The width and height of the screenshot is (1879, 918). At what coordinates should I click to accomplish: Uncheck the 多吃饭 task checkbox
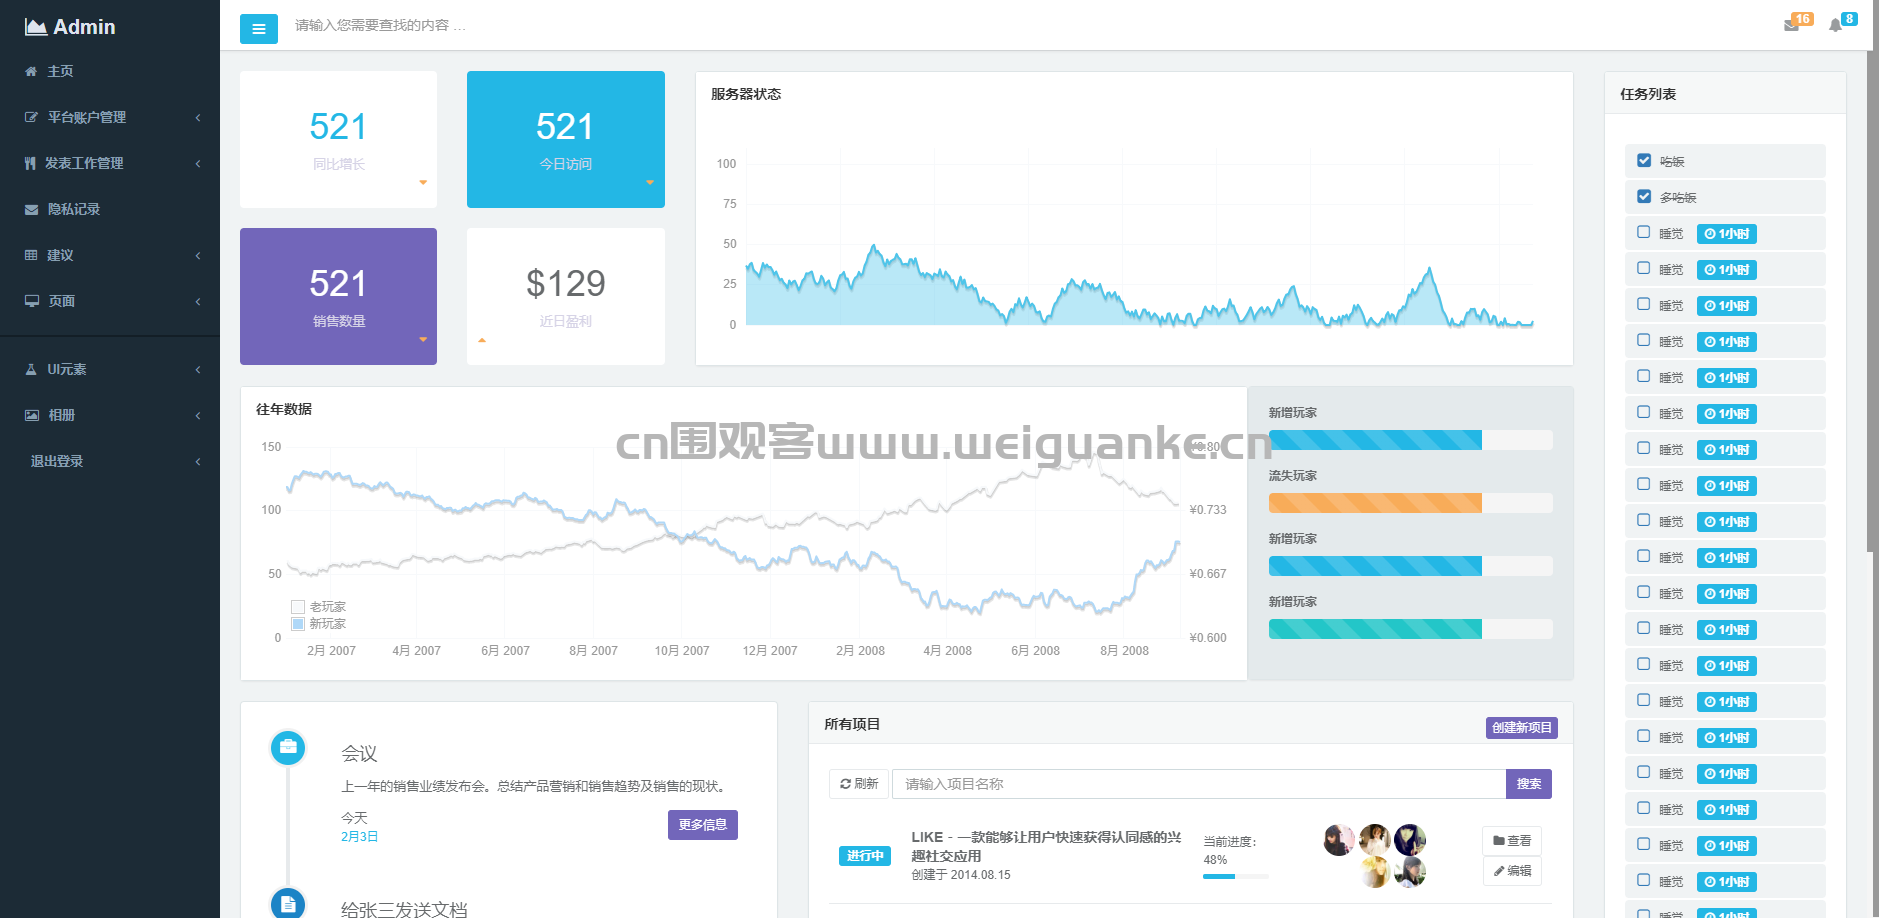point(1644,196)
